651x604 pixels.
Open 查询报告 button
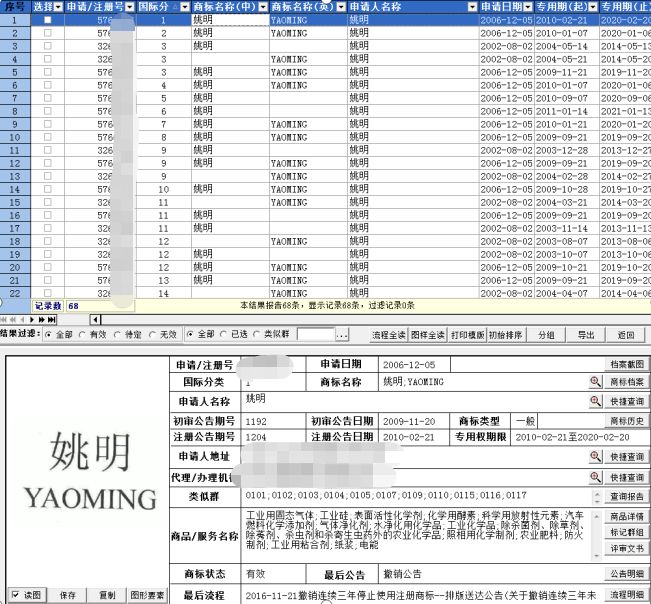pyautogui.click(x=627, y=496)
